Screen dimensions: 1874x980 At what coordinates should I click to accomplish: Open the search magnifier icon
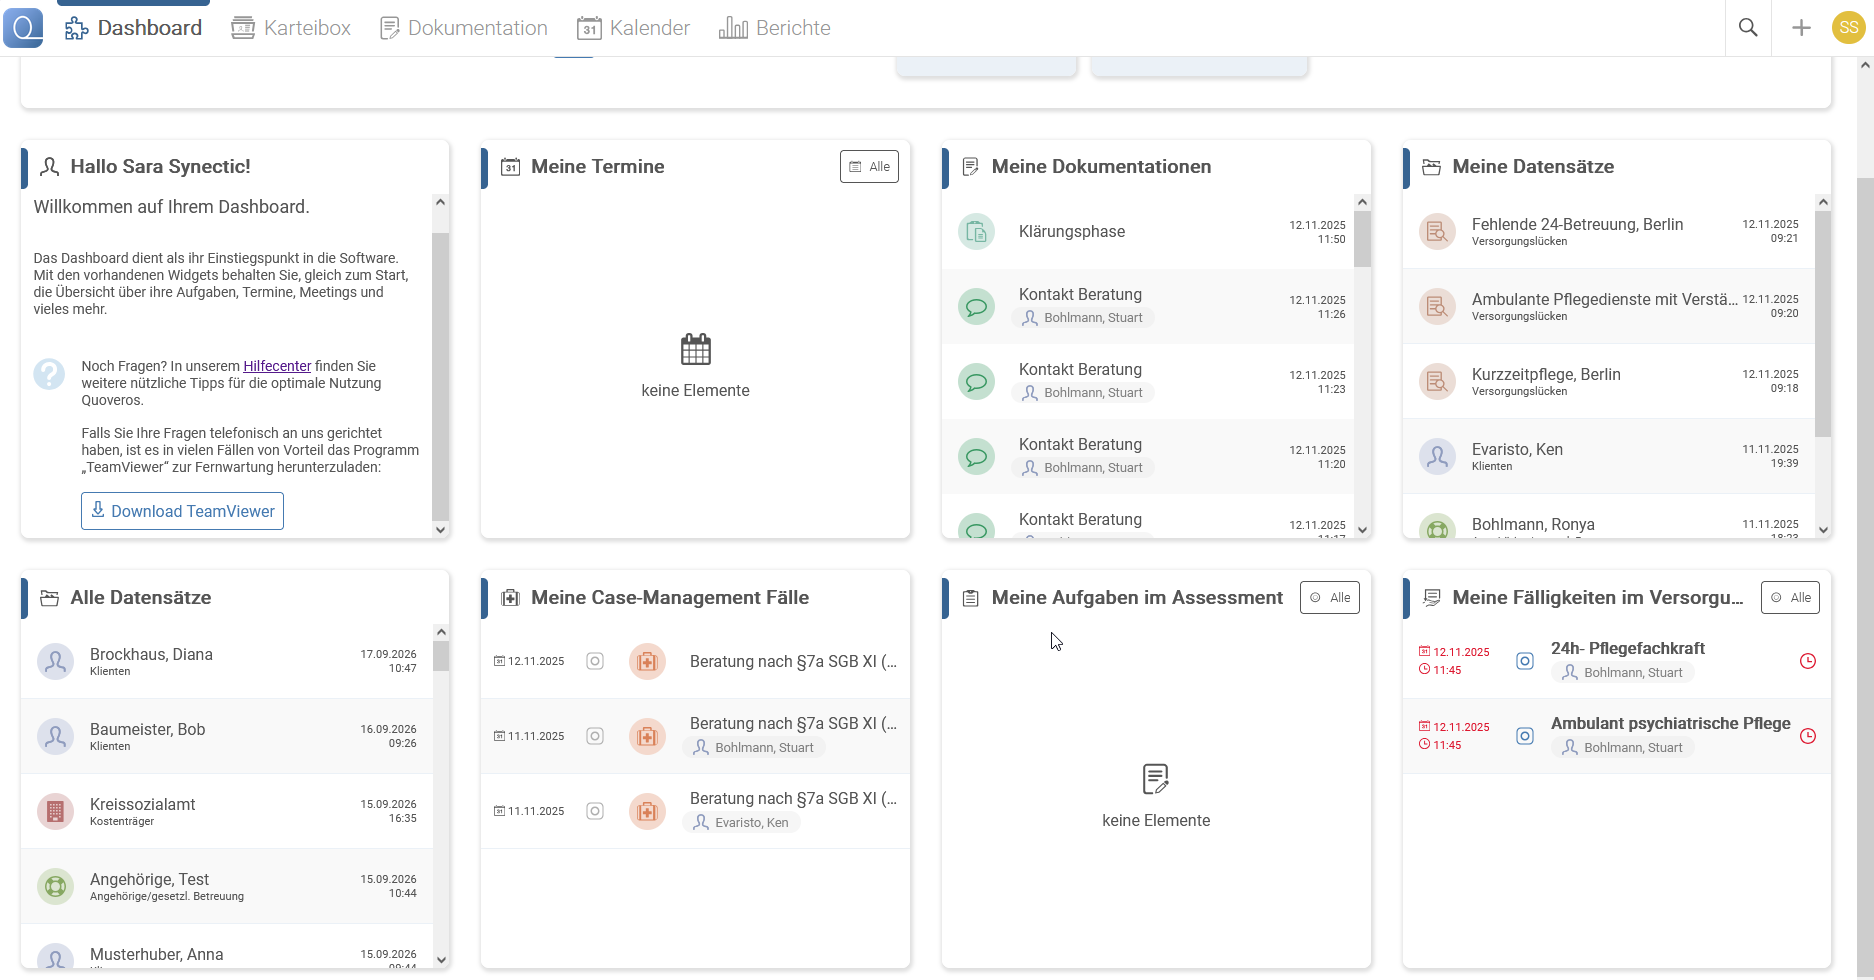tap(1748, 28)
